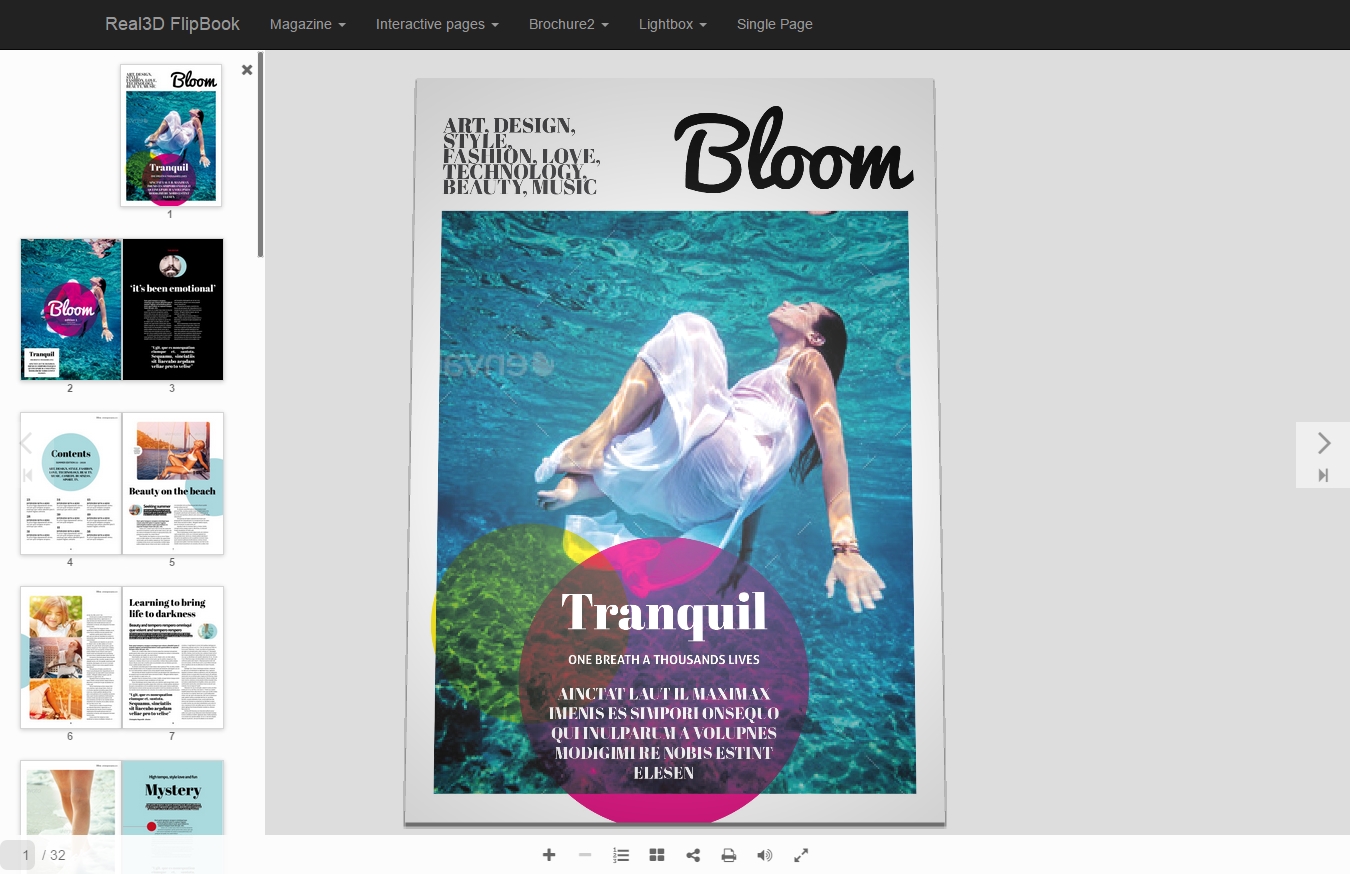The width and height of the screenshot is (1350, 874).
Task: Share the flipbook via the share icon
Action: tap(693, 855)
